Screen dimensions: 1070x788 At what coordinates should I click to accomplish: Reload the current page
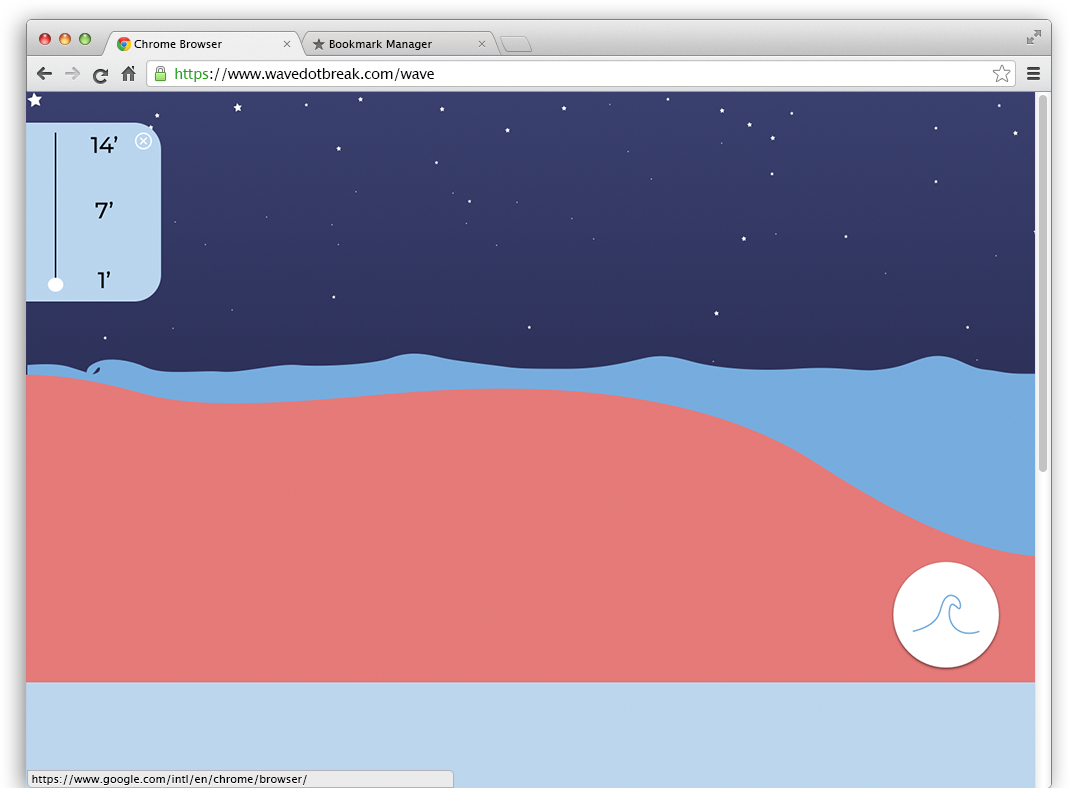point(100,75)
